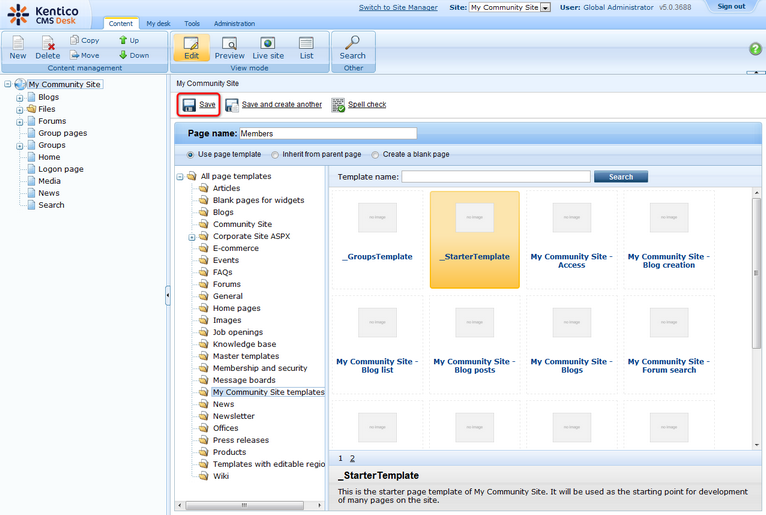Open the My desk tab
The image size is (766, 515).
[x=158, y=23]
